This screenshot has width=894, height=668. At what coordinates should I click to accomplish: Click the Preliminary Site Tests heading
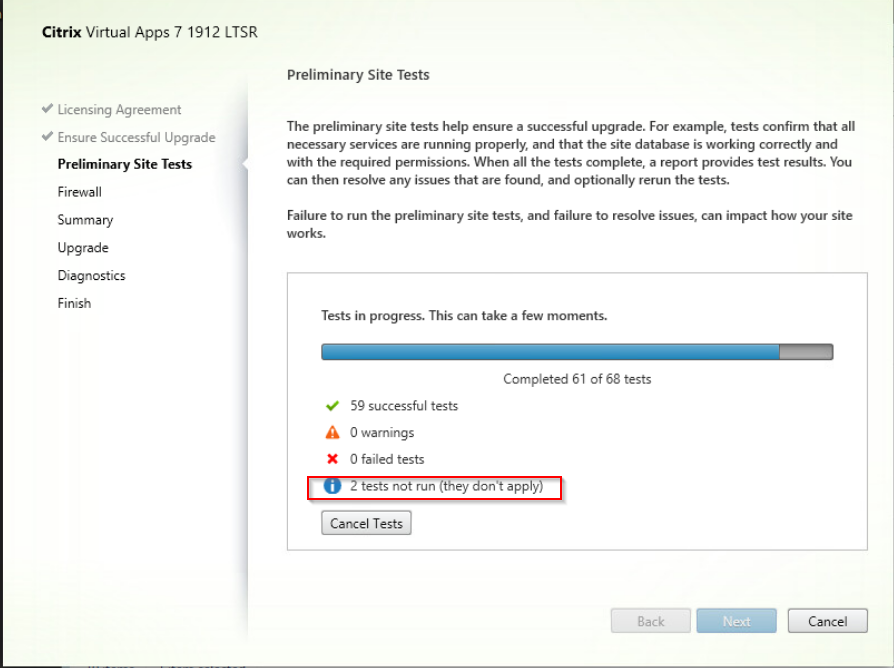pyautogui.click(x=358, y=75)
